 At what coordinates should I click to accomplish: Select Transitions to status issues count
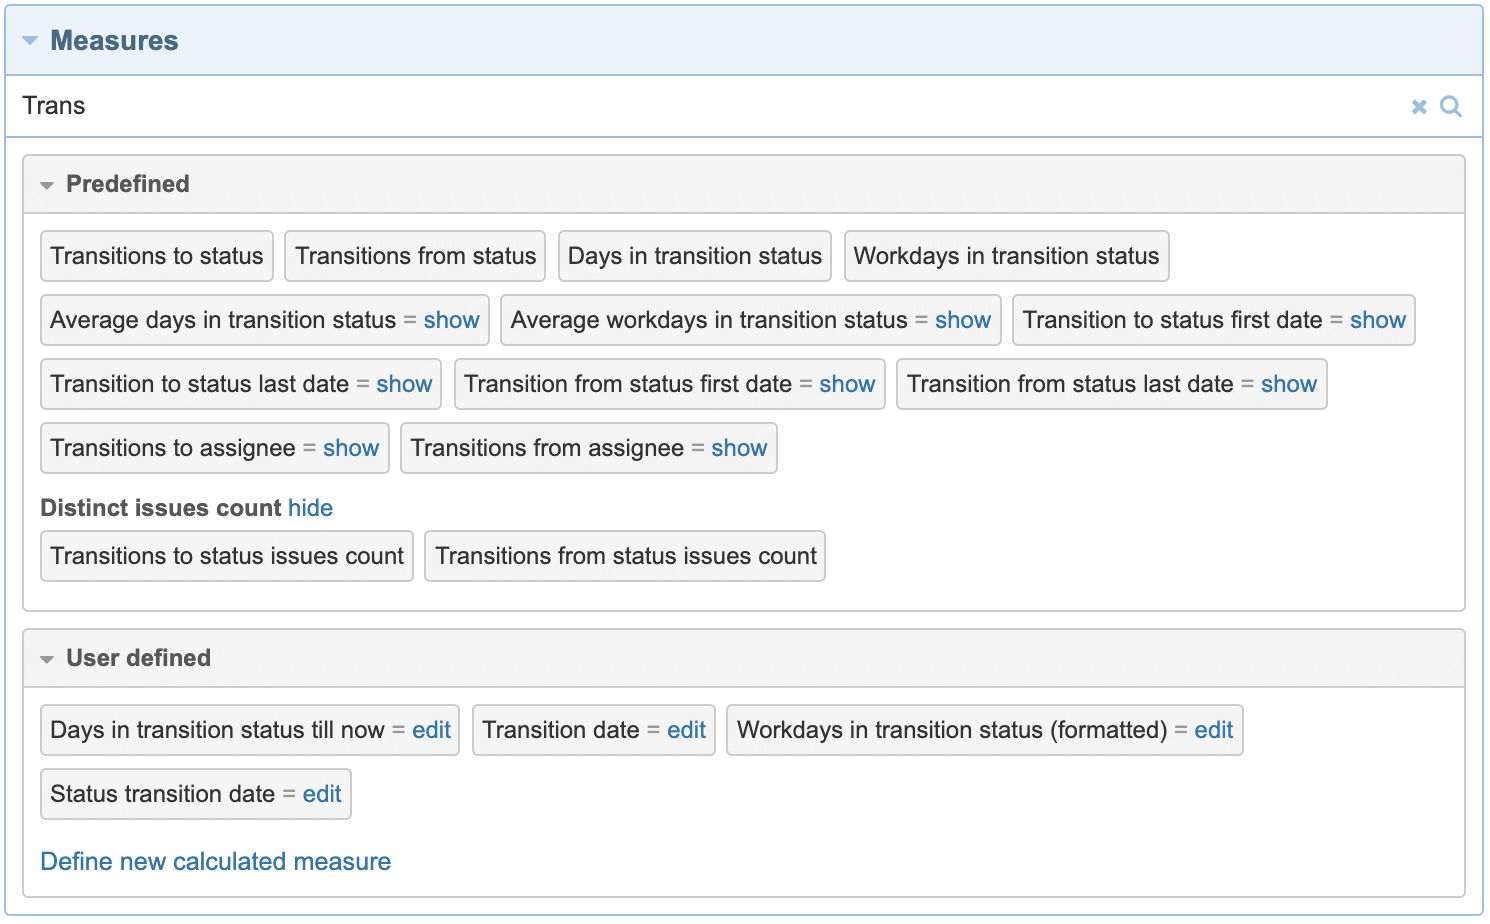coord(227,556)
